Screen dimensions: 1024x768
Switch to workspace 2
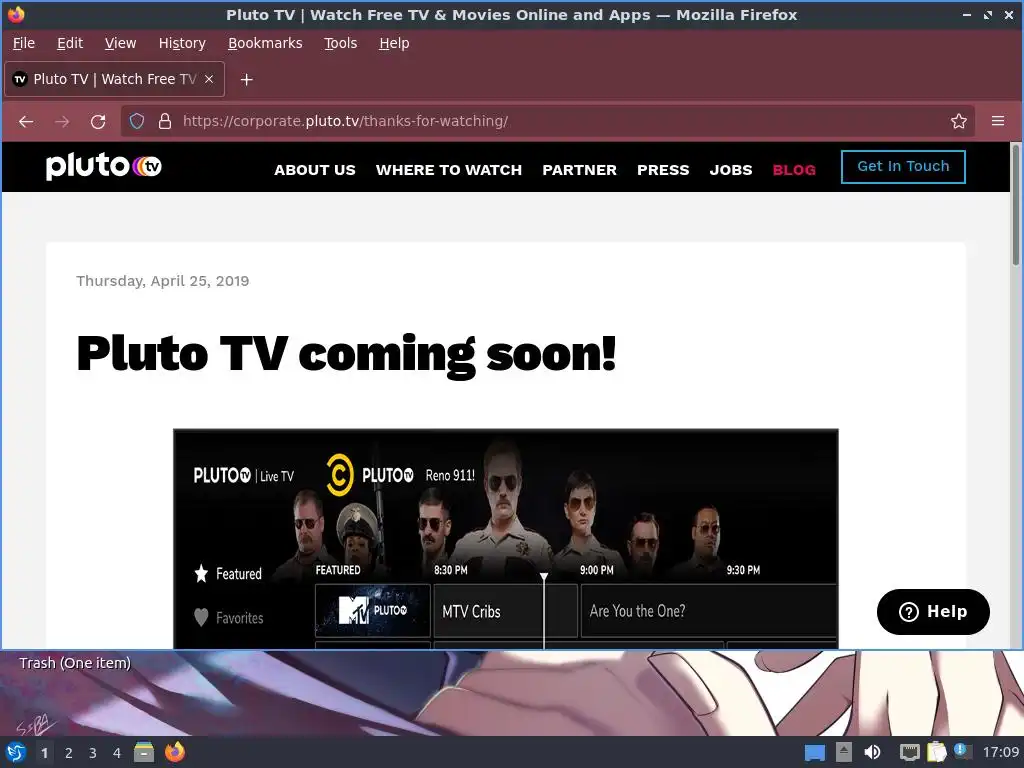[69, 753]
